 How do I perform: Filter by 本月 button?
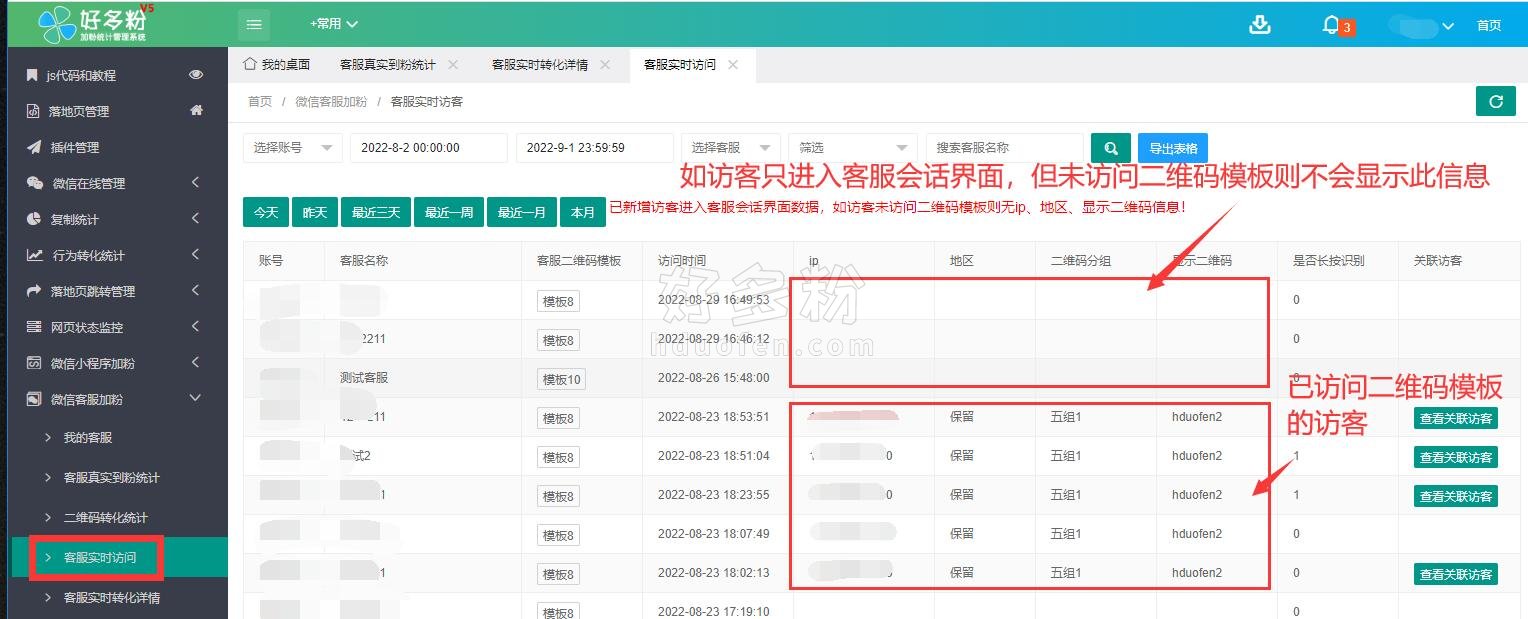click(x=583, y=212)
